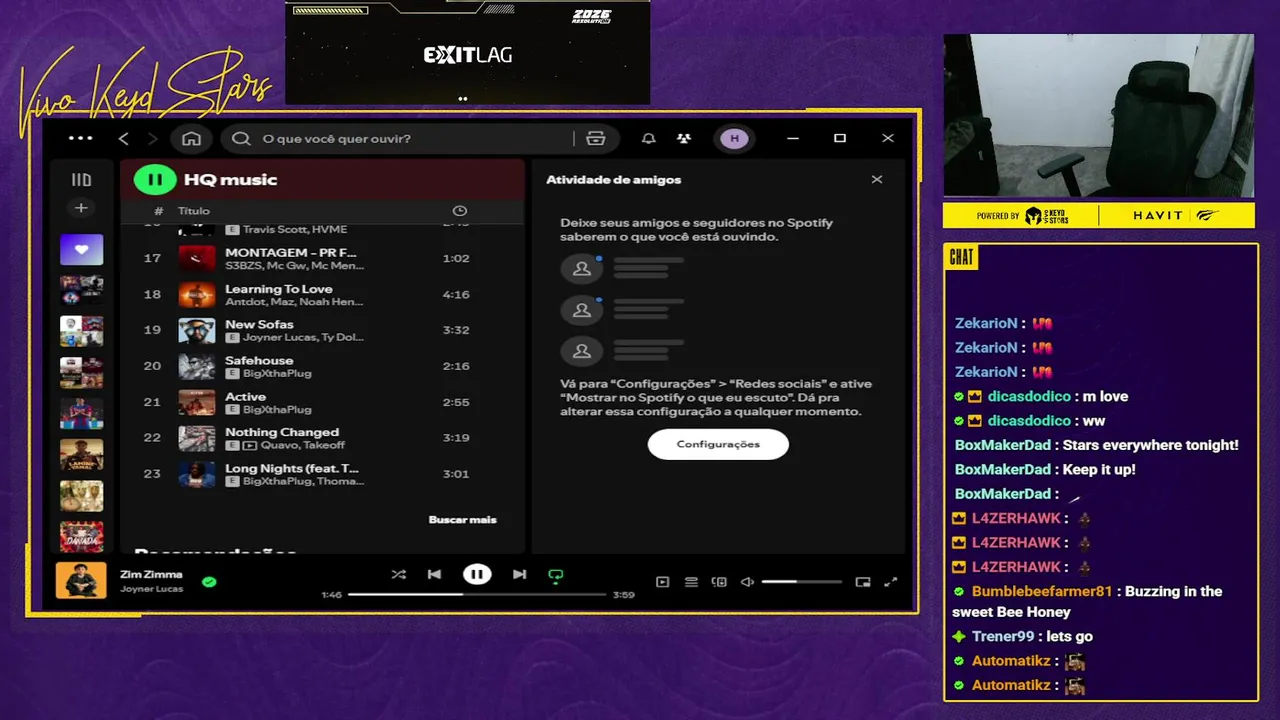Click the Configurações button
1280x720 pixels.
[x=718, y=444]
